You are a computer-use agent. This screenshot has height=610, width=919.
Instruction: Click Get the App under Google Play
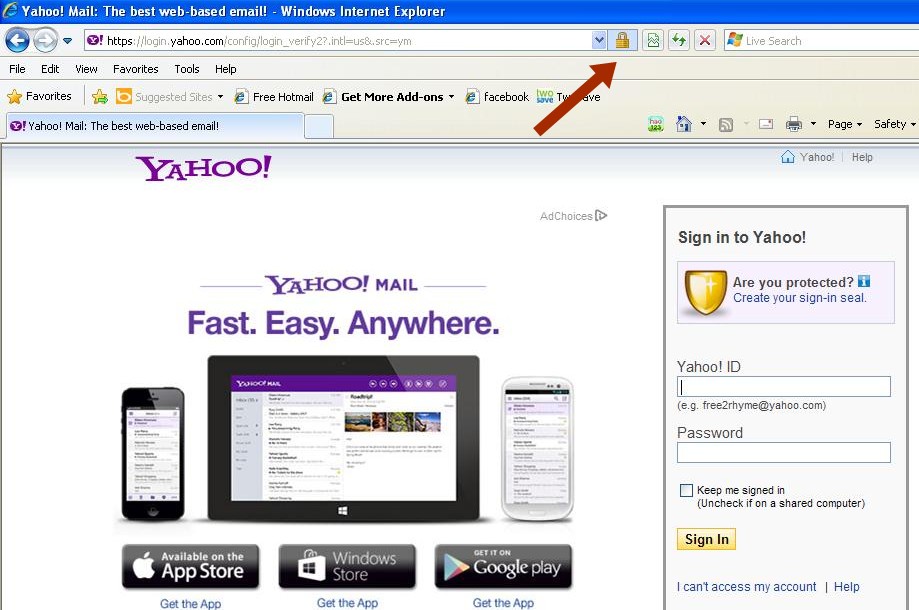click(x=503, y=603)
